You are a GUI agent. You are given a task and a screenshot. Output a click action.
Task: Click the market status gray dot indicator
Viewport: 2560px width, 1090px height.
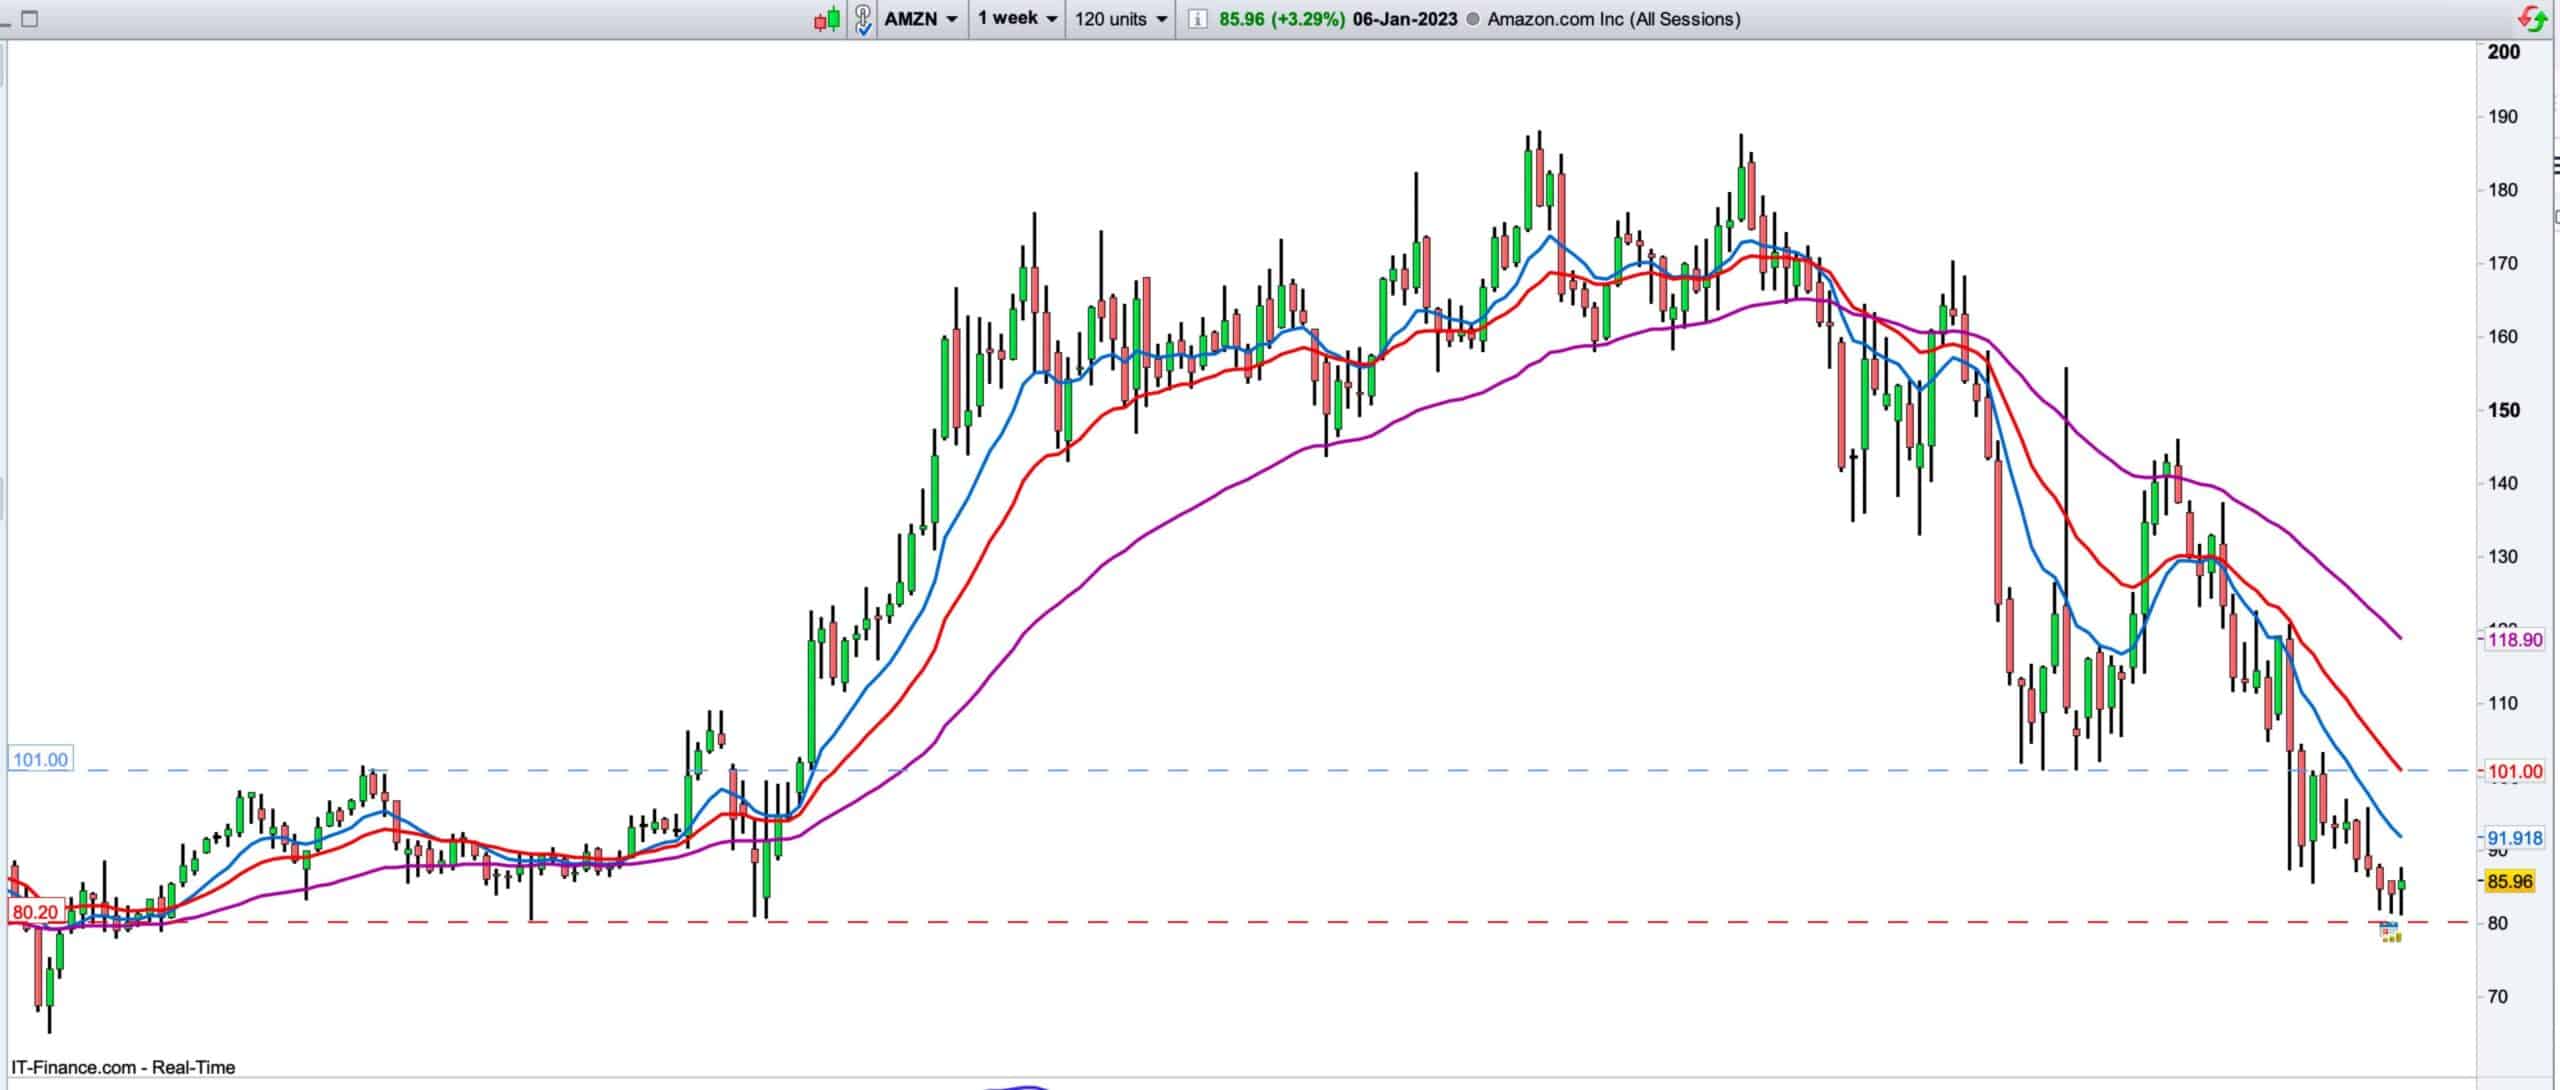[1472, 19]
